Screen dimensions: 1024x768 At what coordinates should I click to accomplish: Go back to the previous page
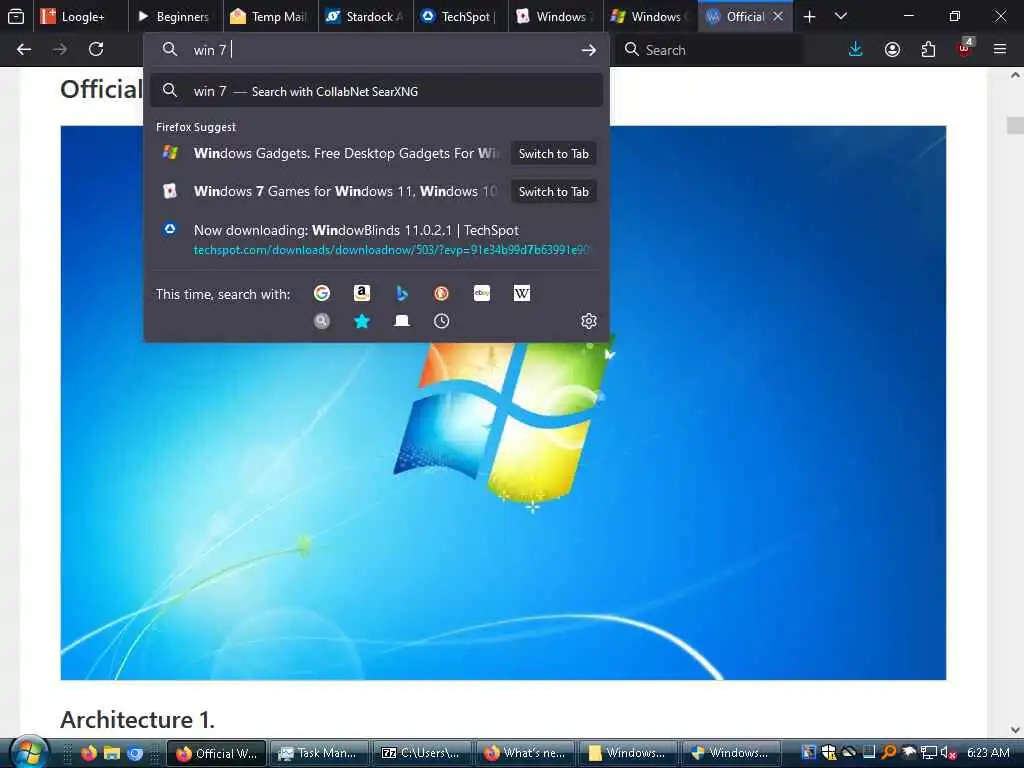coord(24,50)
